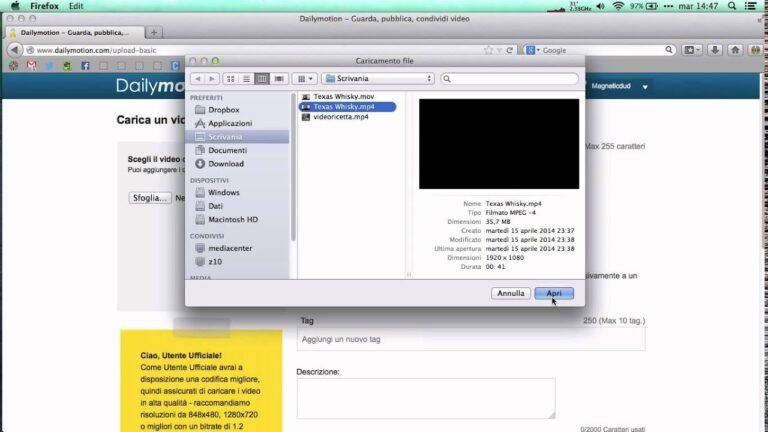Open the search engine selector dropdown
This screenshot has width=768, height=432.
coord(532,50)
